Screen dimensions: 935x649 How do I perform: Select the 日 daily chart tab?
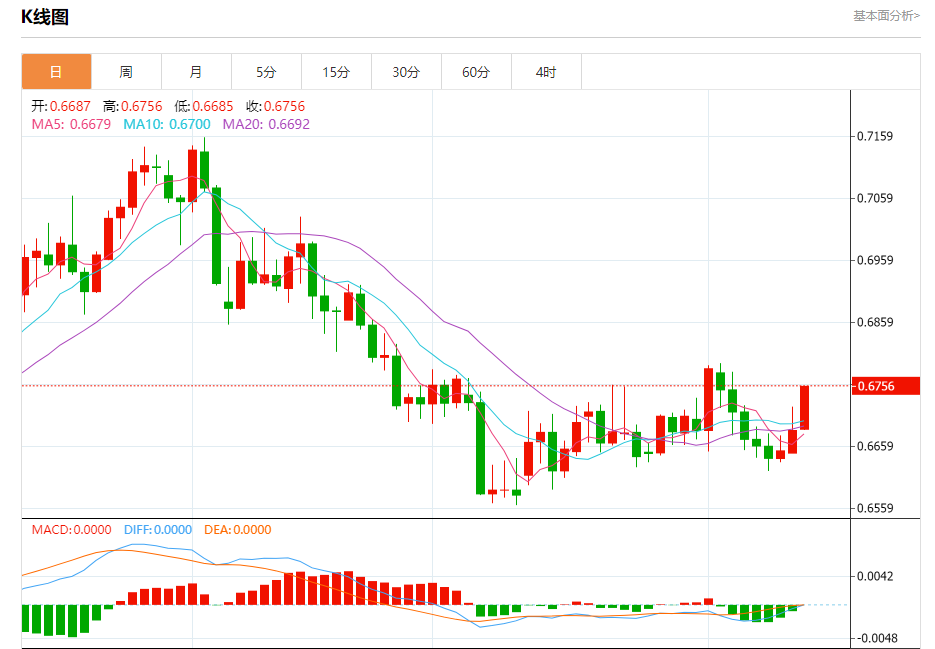click(x=56, y=72)
